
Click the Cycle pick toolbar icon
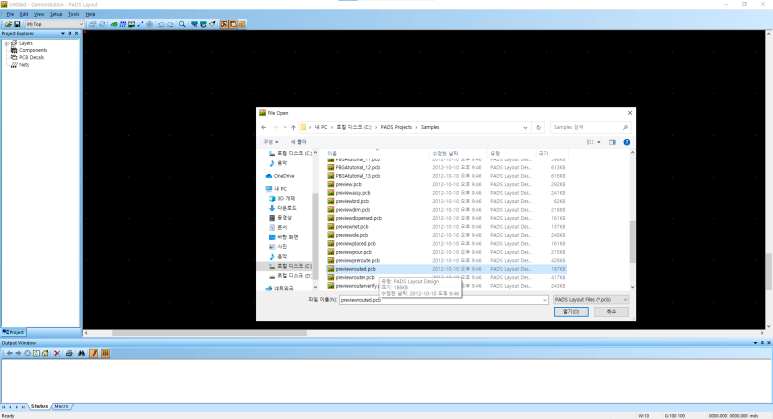(x=102, y=24)
